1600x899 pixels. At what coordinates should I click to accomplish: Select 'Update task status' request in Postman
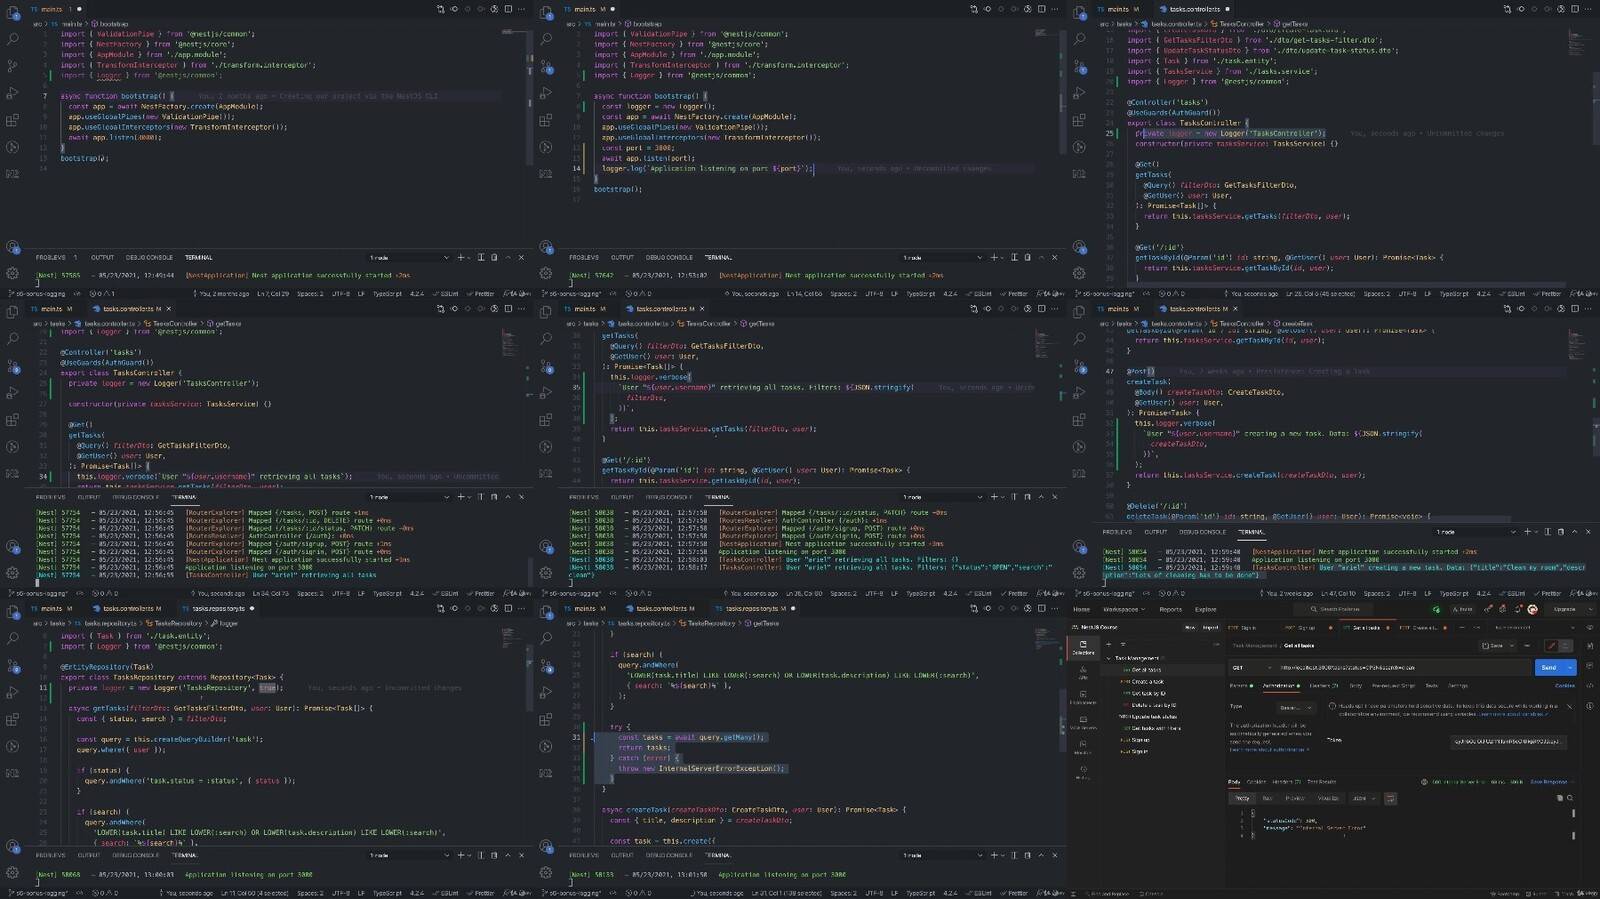click(1147, 716)
